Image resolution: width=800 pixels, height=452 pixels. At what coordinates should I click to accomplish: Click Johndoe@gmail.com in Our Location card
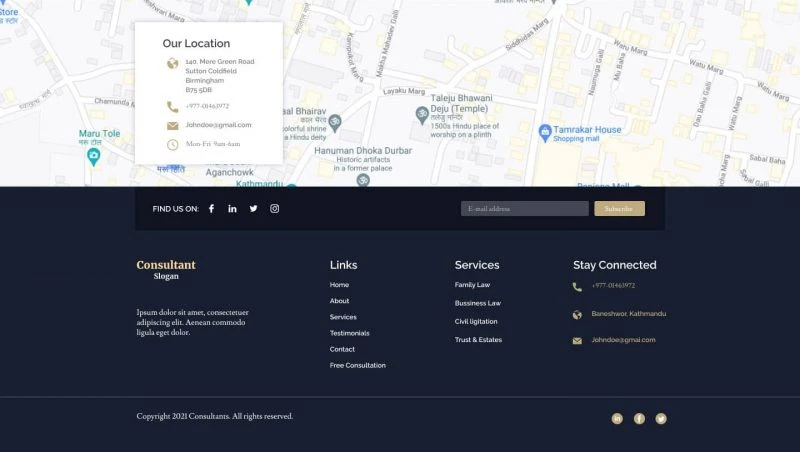(x=218, y=125)
